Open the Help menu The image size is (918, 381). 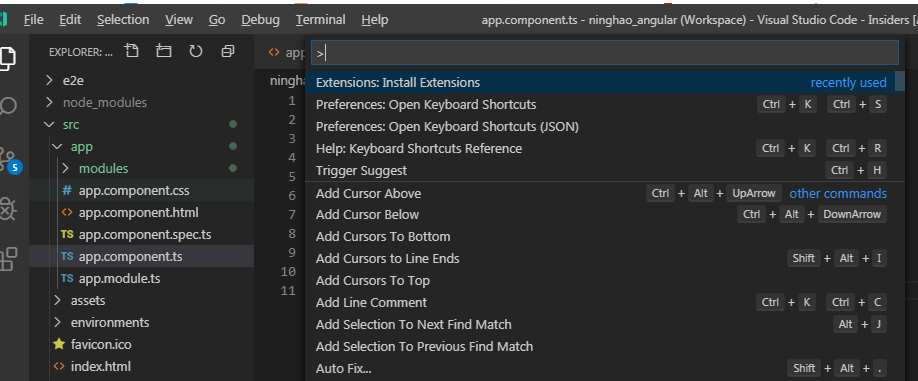375,19
